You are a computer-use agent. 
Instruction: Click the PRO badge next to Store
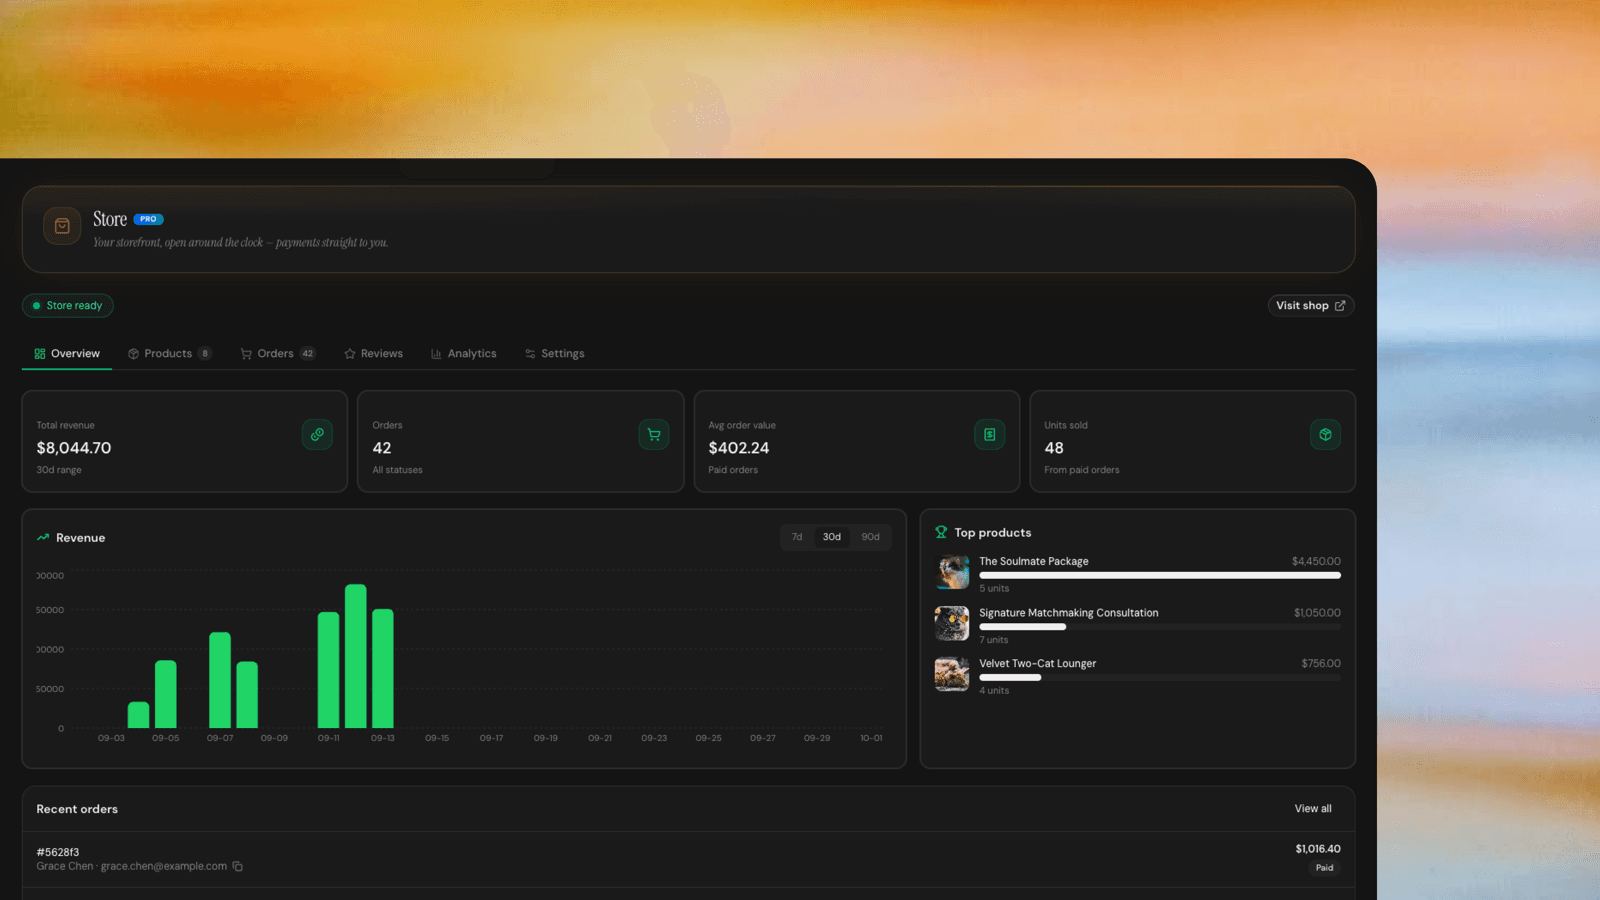pyautogui.click(x=149, y=219)
